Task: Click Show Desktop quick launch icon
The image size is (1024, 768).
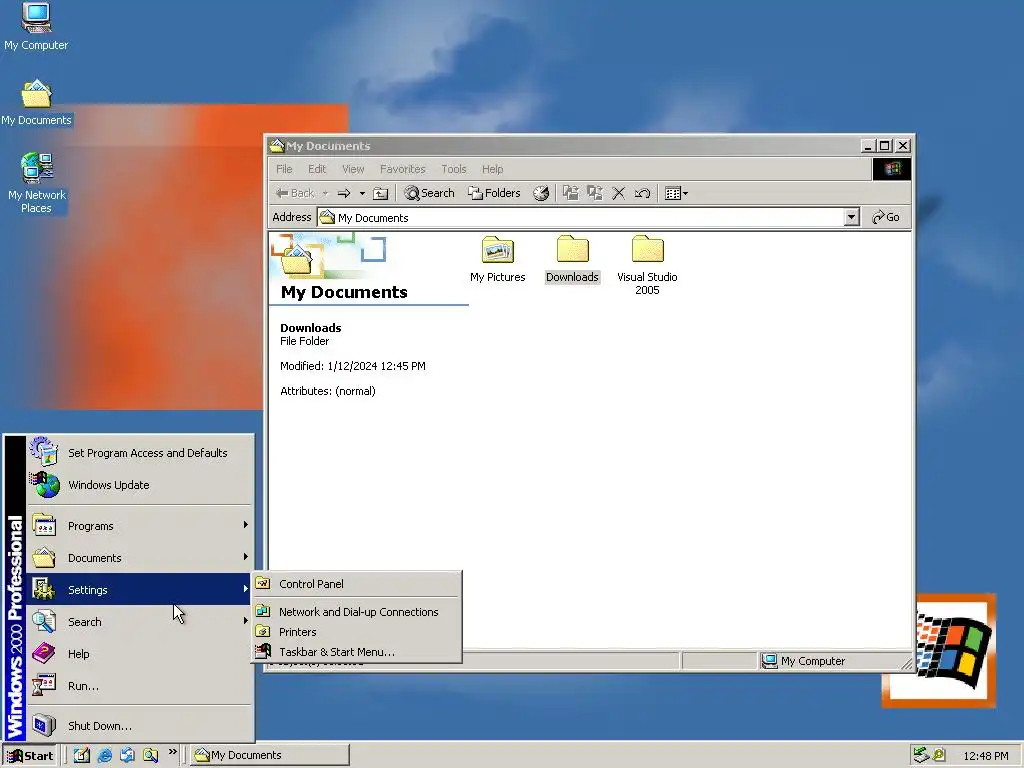Action: [x=82, y=755]
